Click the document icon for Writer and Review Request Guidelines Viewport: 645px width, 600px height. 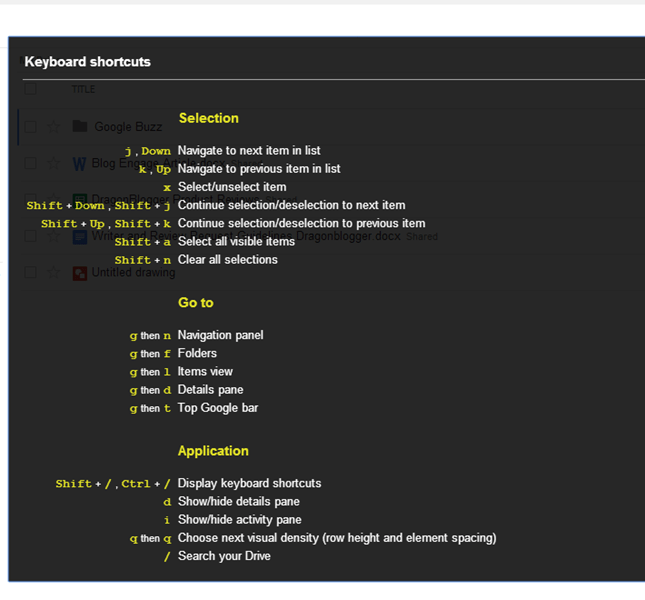80,237
